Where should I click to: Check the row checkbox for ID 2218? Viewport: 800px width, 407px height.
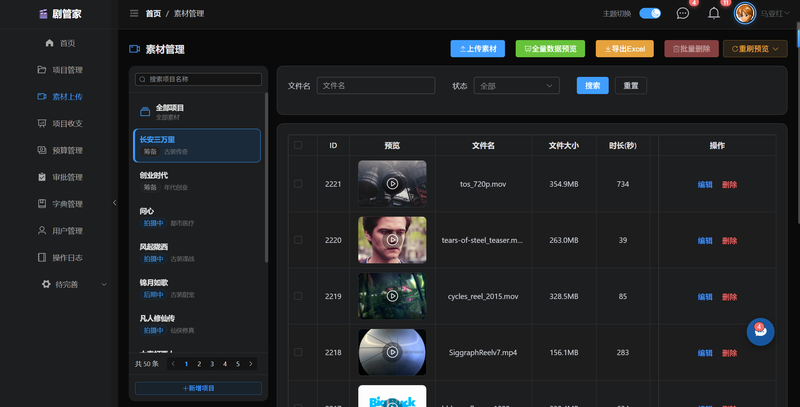coord(298,352)
